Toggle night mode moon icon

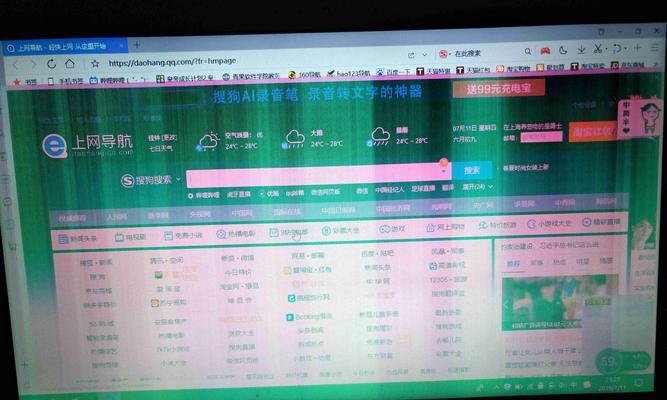563,50
